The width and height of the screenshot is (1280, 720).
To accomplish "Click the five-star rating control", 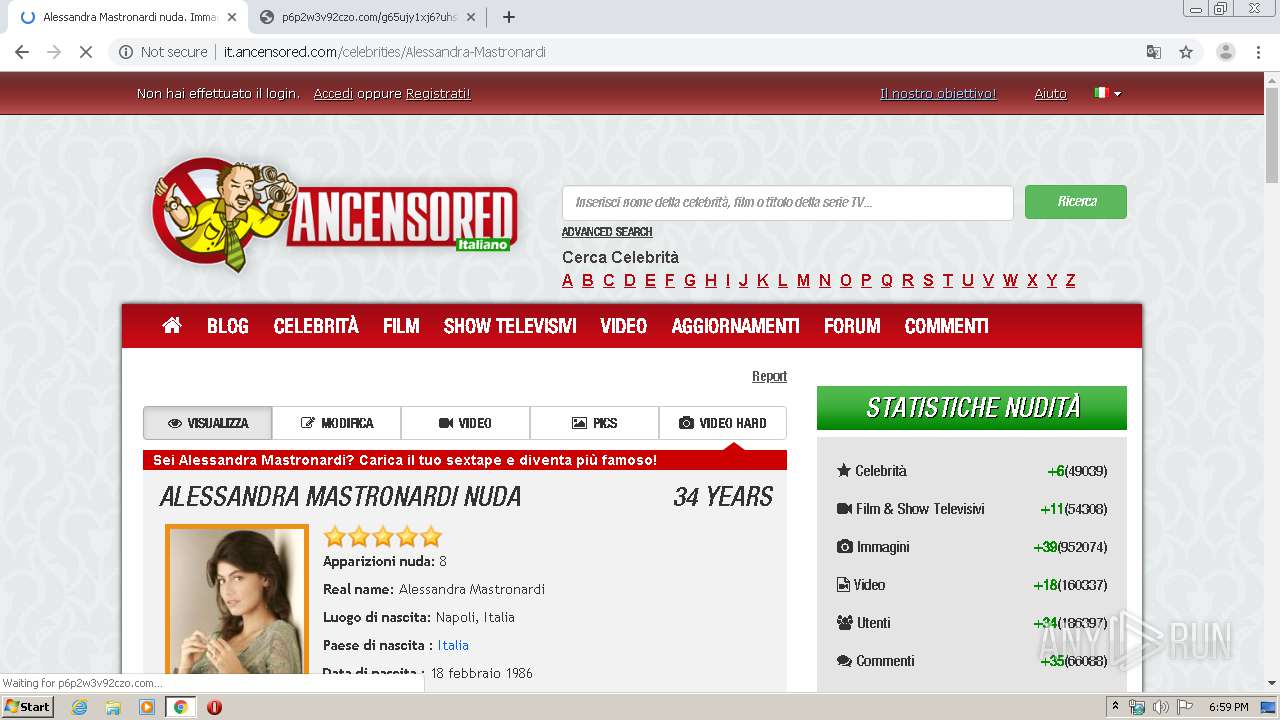I will (x=383, y=536).
